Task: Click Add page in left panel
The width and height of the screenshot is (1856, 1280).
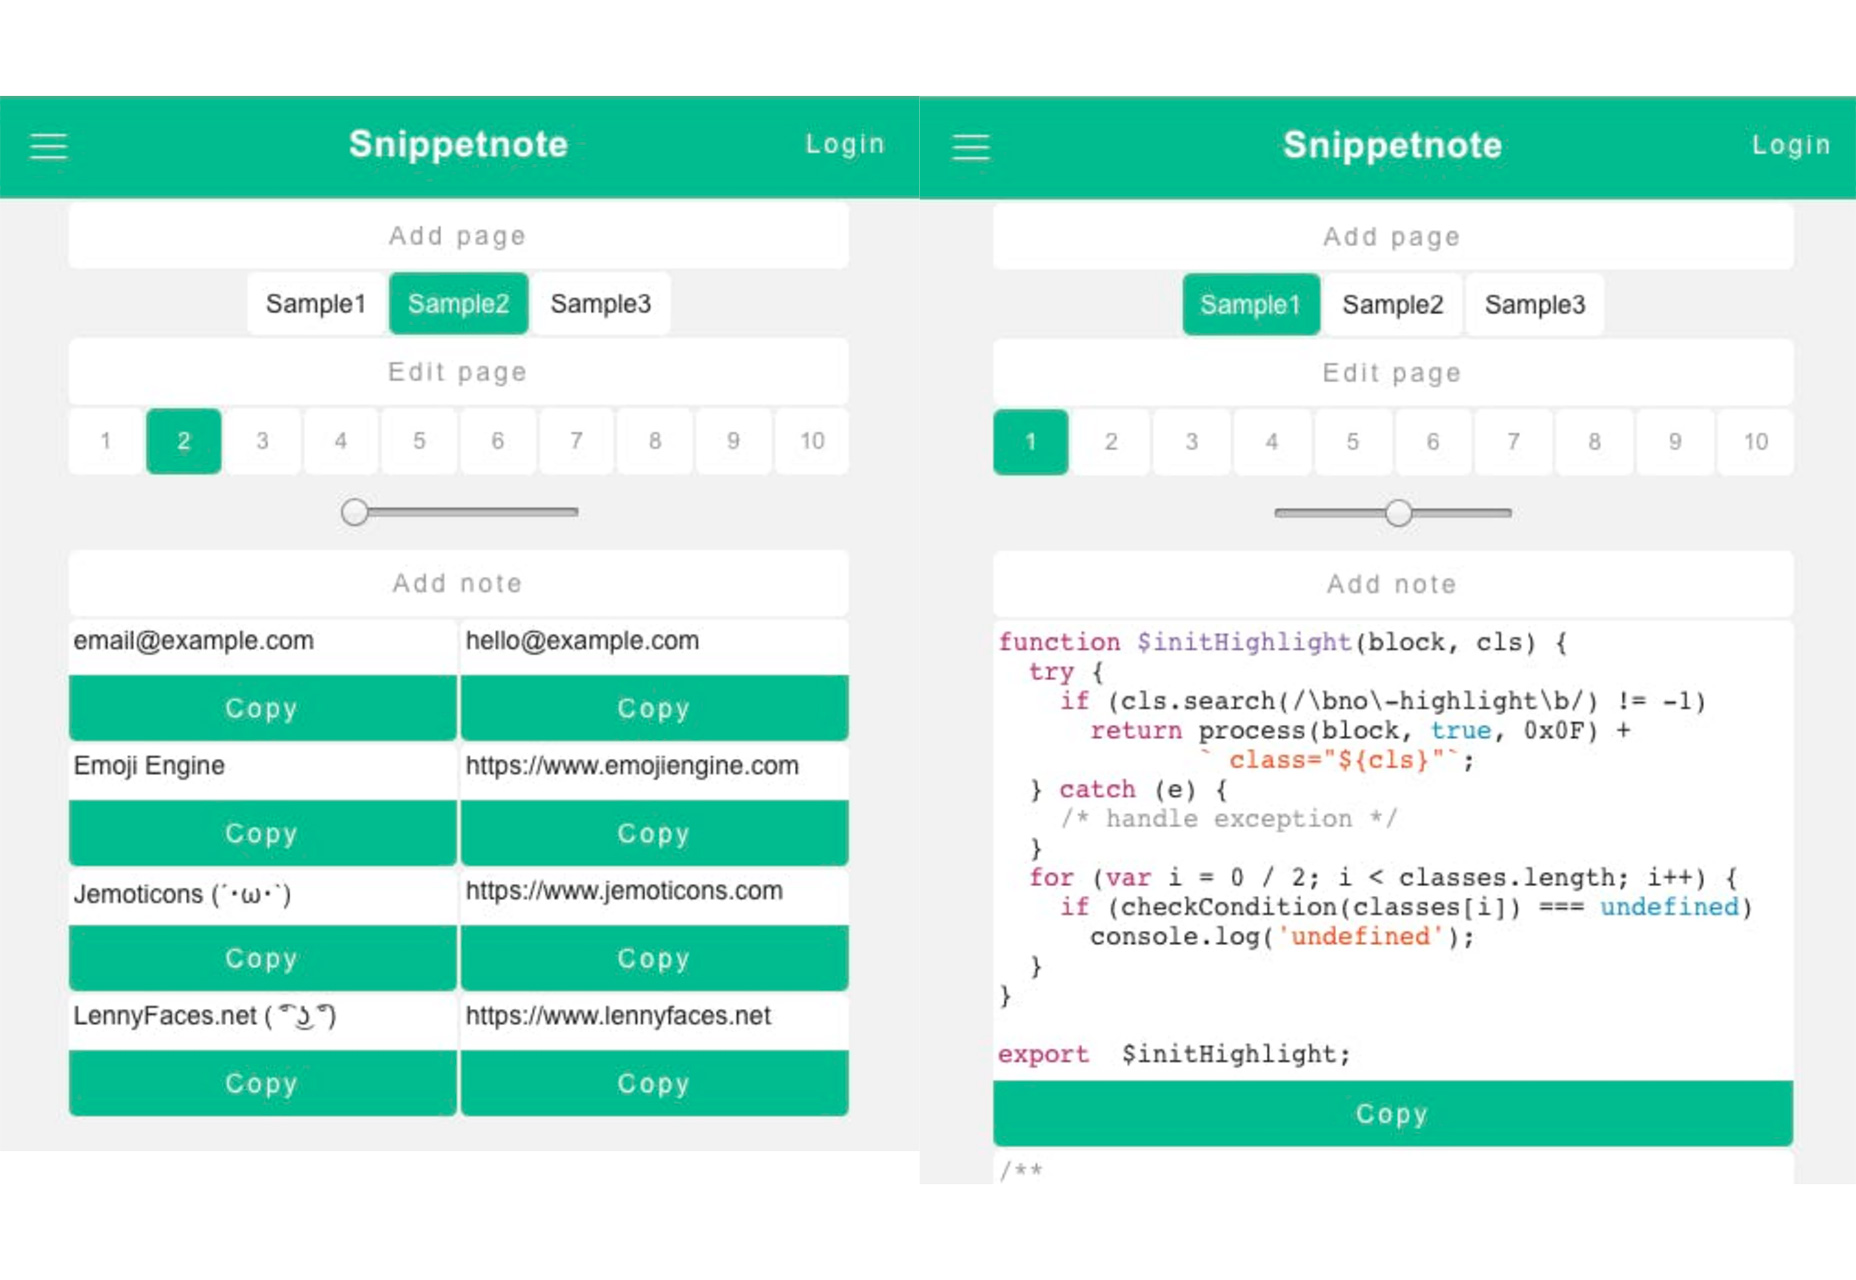Action: point(458,236)
